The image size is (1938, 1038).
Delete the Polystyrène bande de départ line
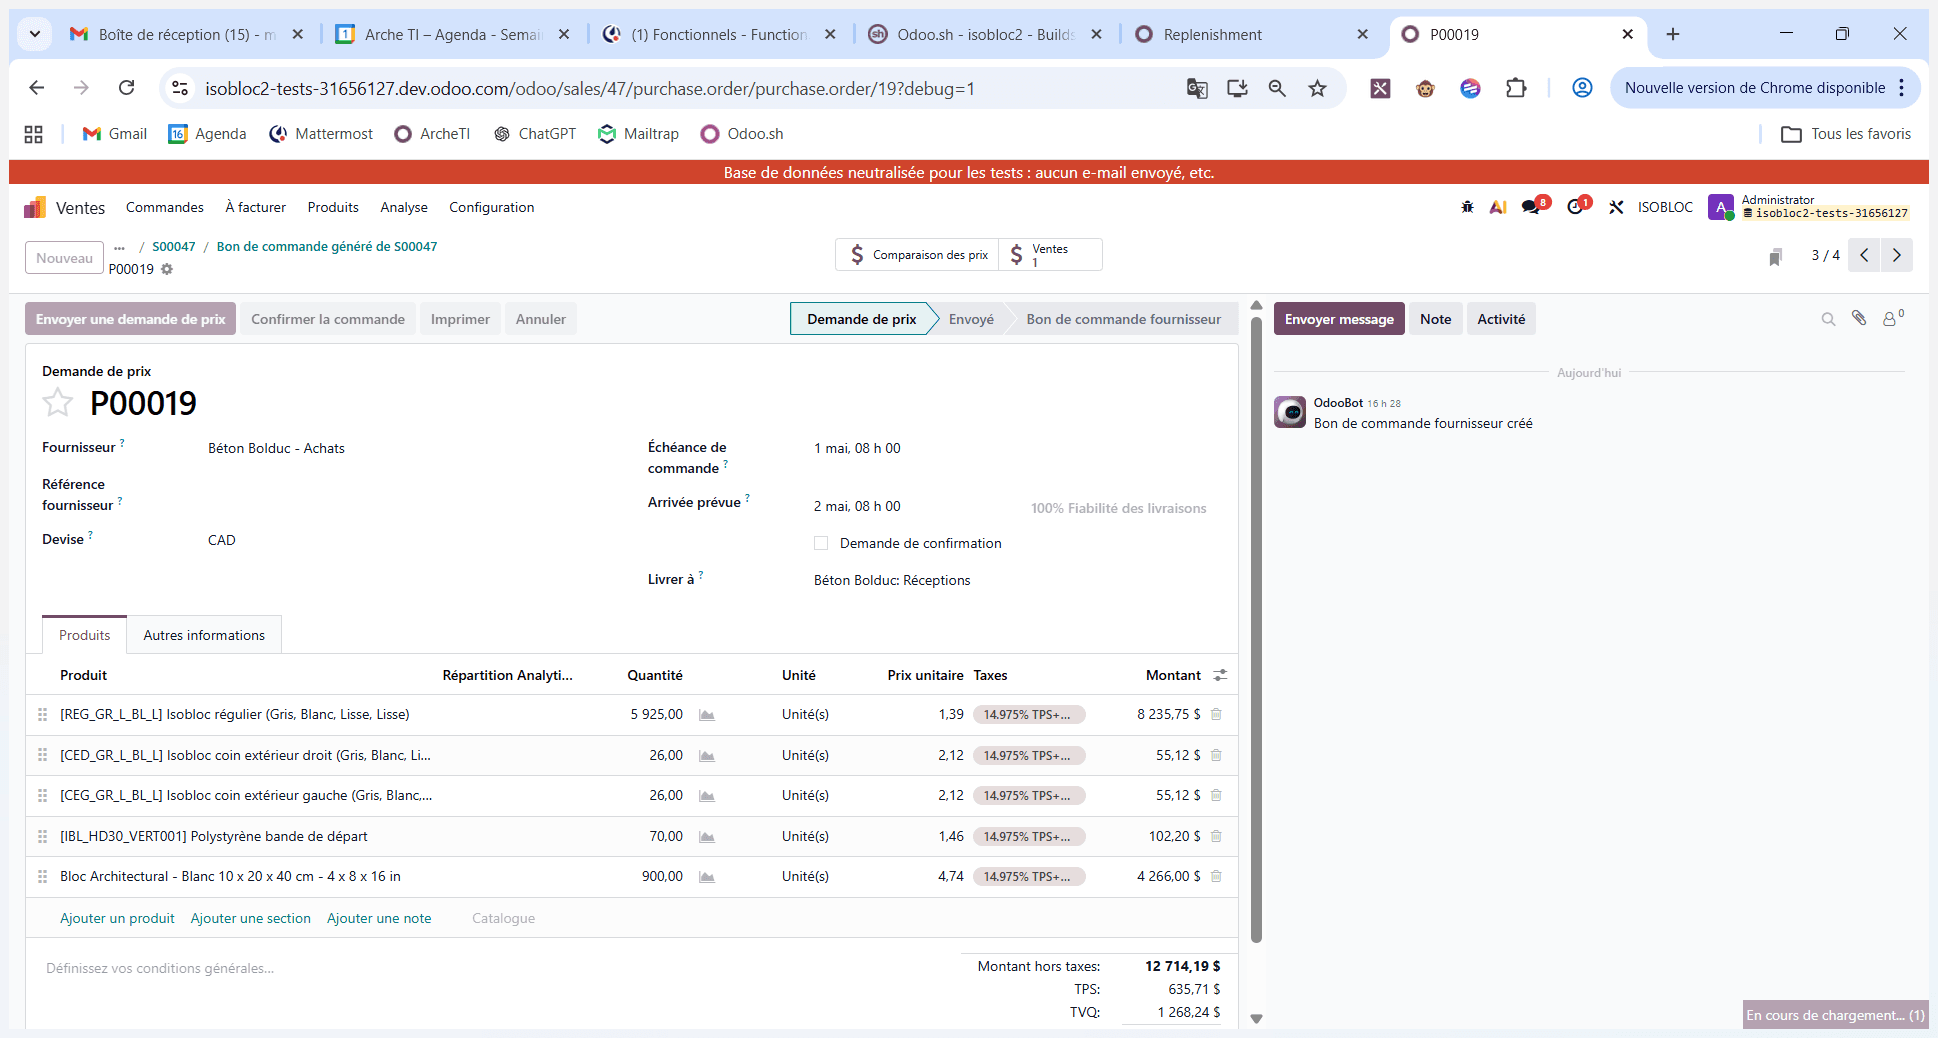click(x=1216, y=836)
